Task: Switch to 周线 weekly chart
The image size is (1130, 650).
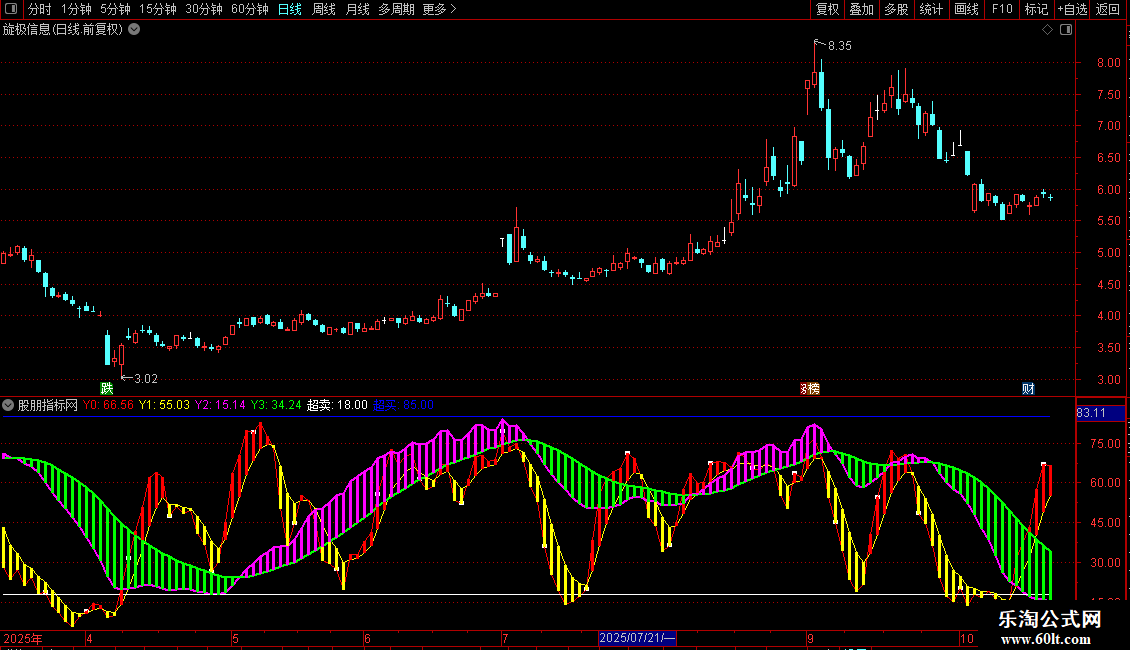Action: [x=324, y=9]
